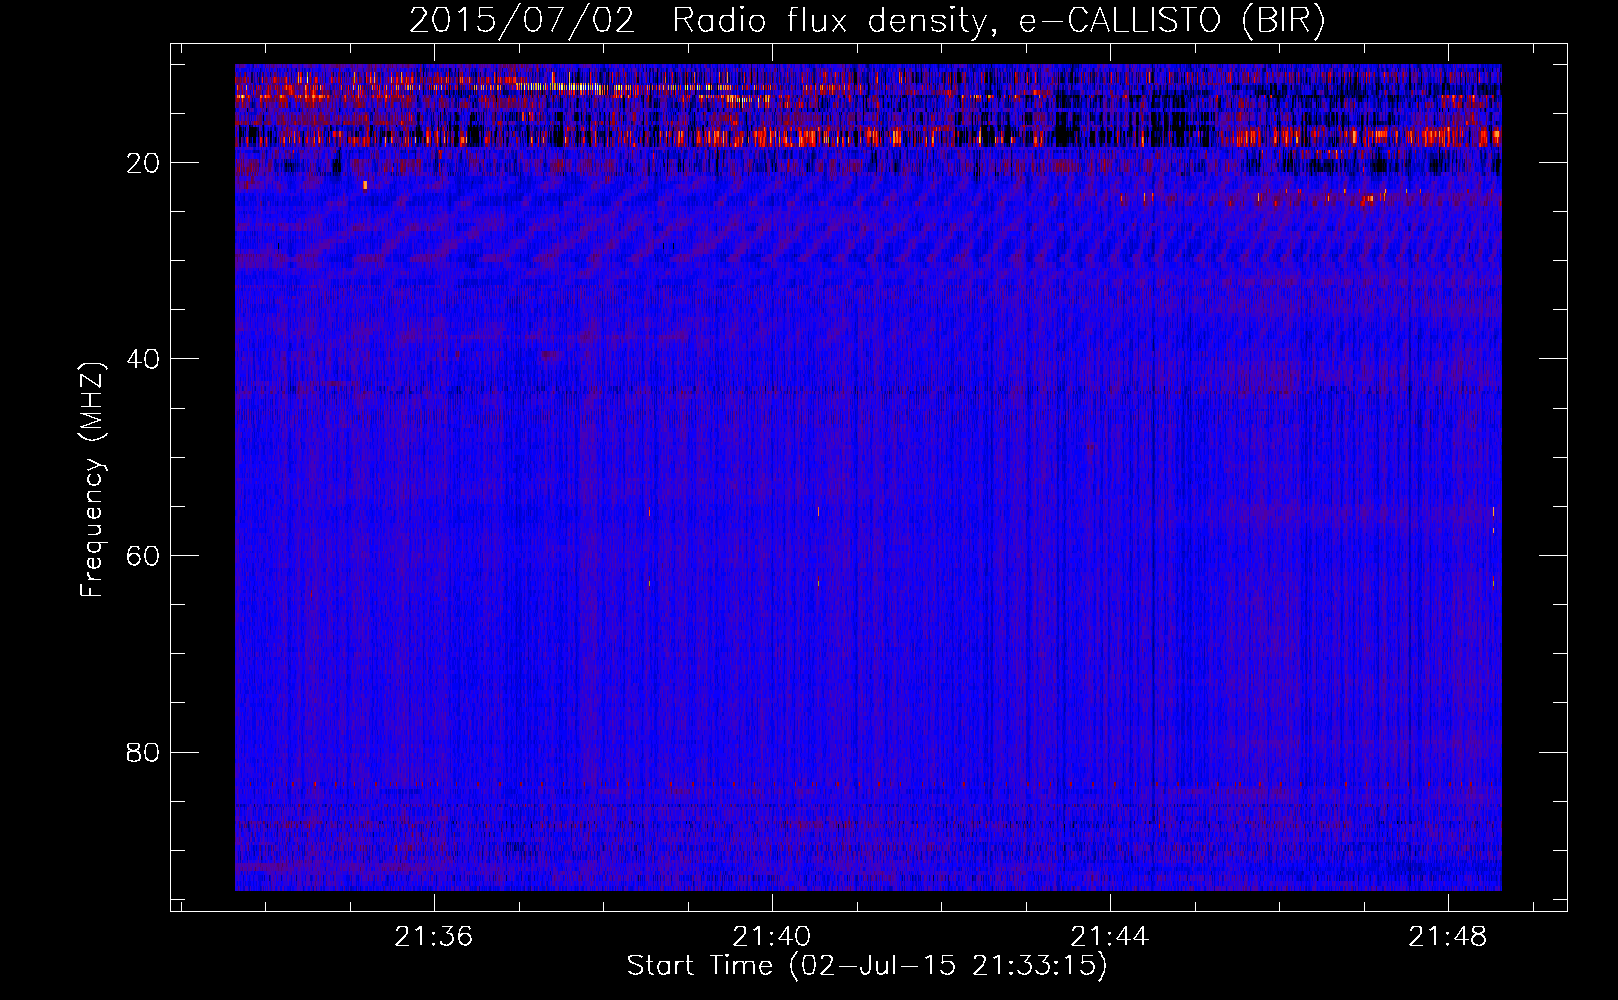Click the plot title "Radio flux density, e-CALLISTO (BIR)"
Viewport: 1618px width, 1000px height.
pos(998,22)
